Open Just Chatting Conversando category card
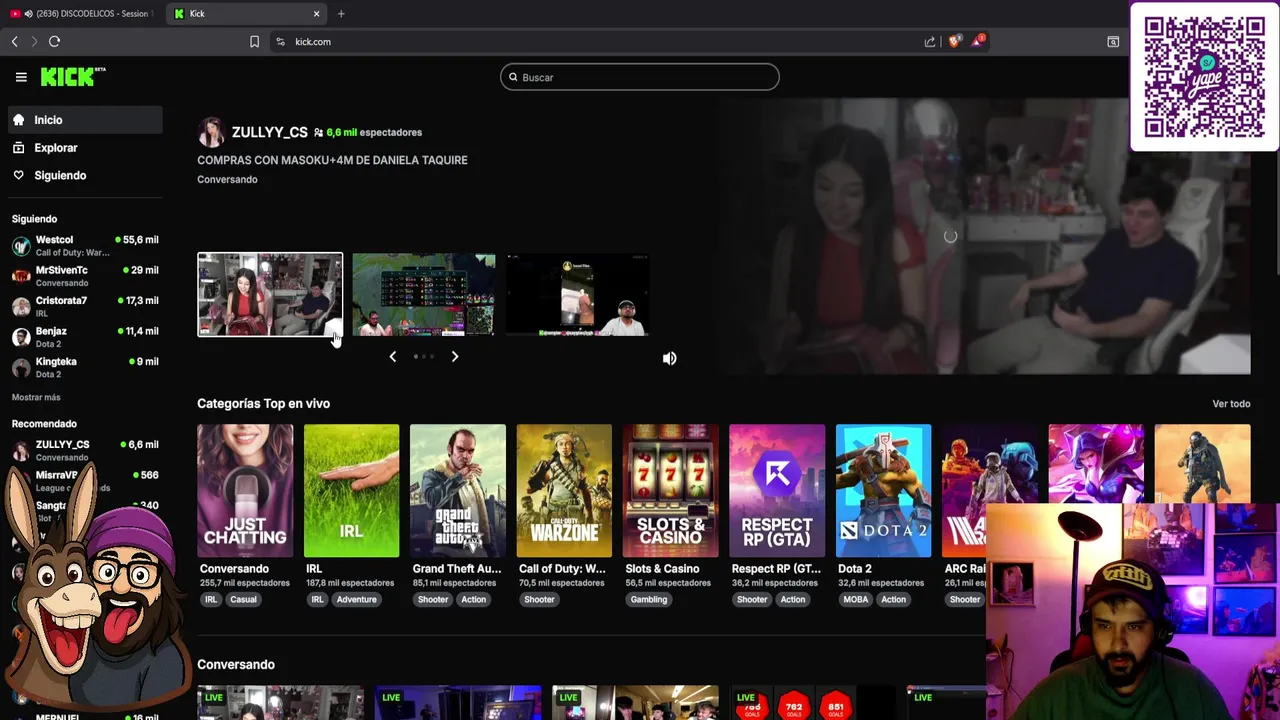 [245, 490]
